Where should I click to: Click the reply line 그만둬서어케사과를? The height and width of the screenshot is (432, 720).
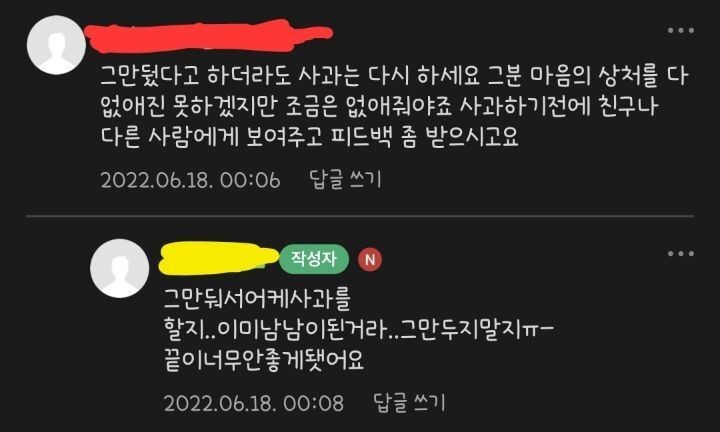coord(257,299)
